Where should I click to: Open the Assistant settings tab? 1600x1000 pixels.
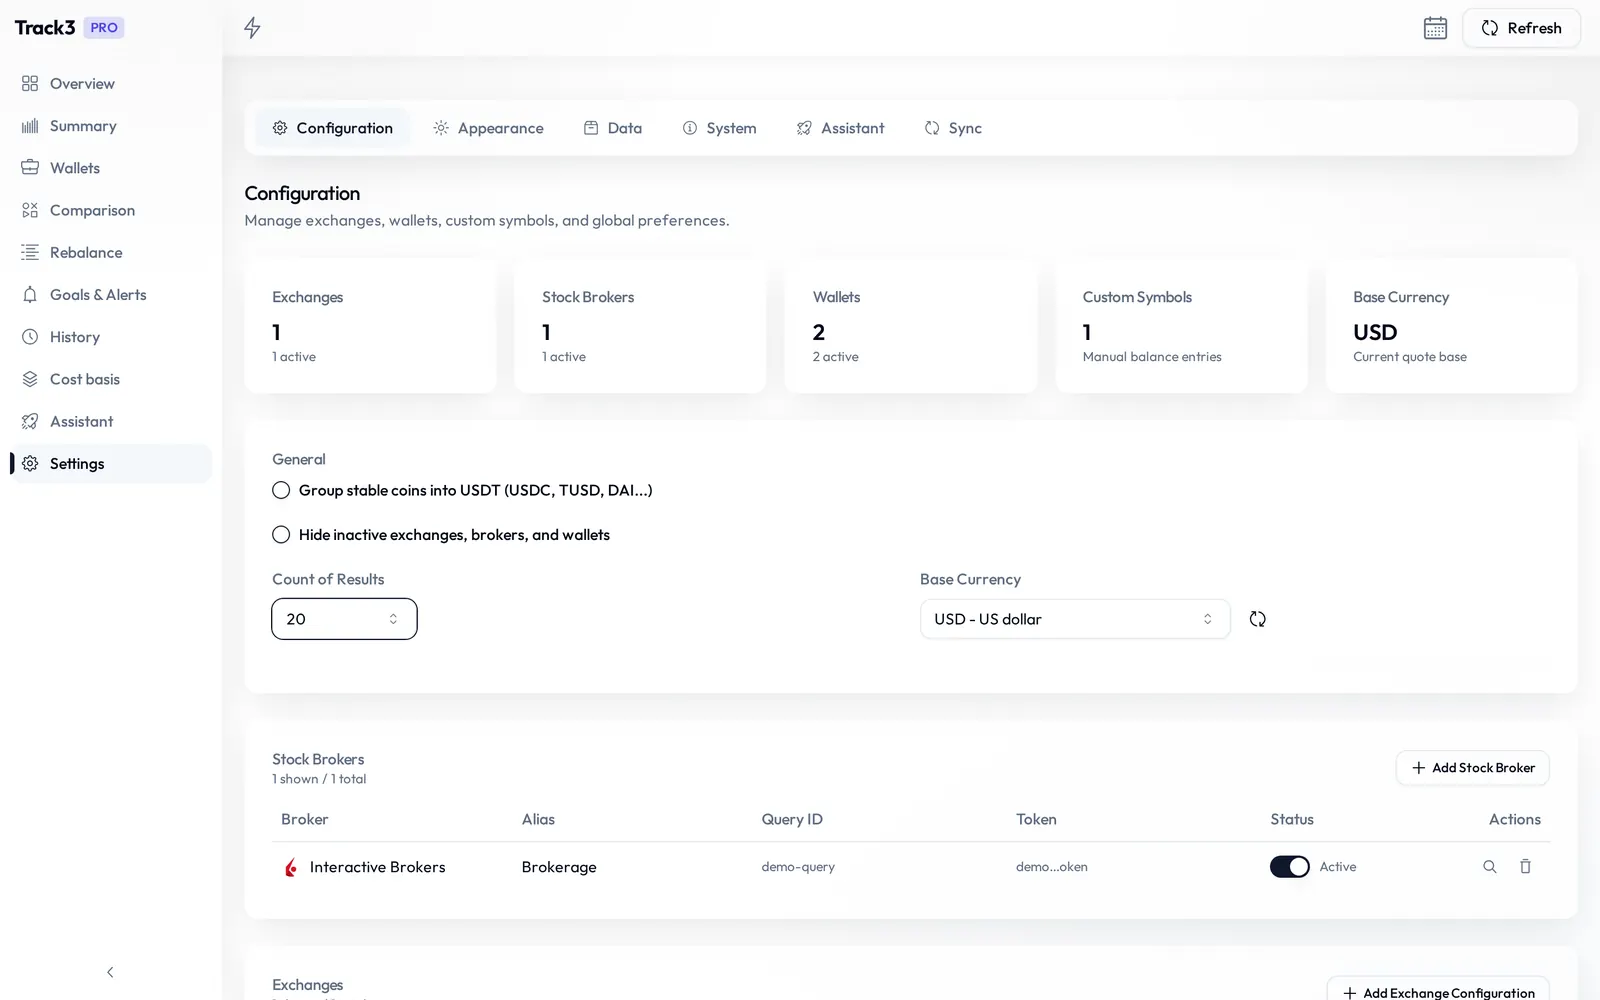[x=840, y=128]
